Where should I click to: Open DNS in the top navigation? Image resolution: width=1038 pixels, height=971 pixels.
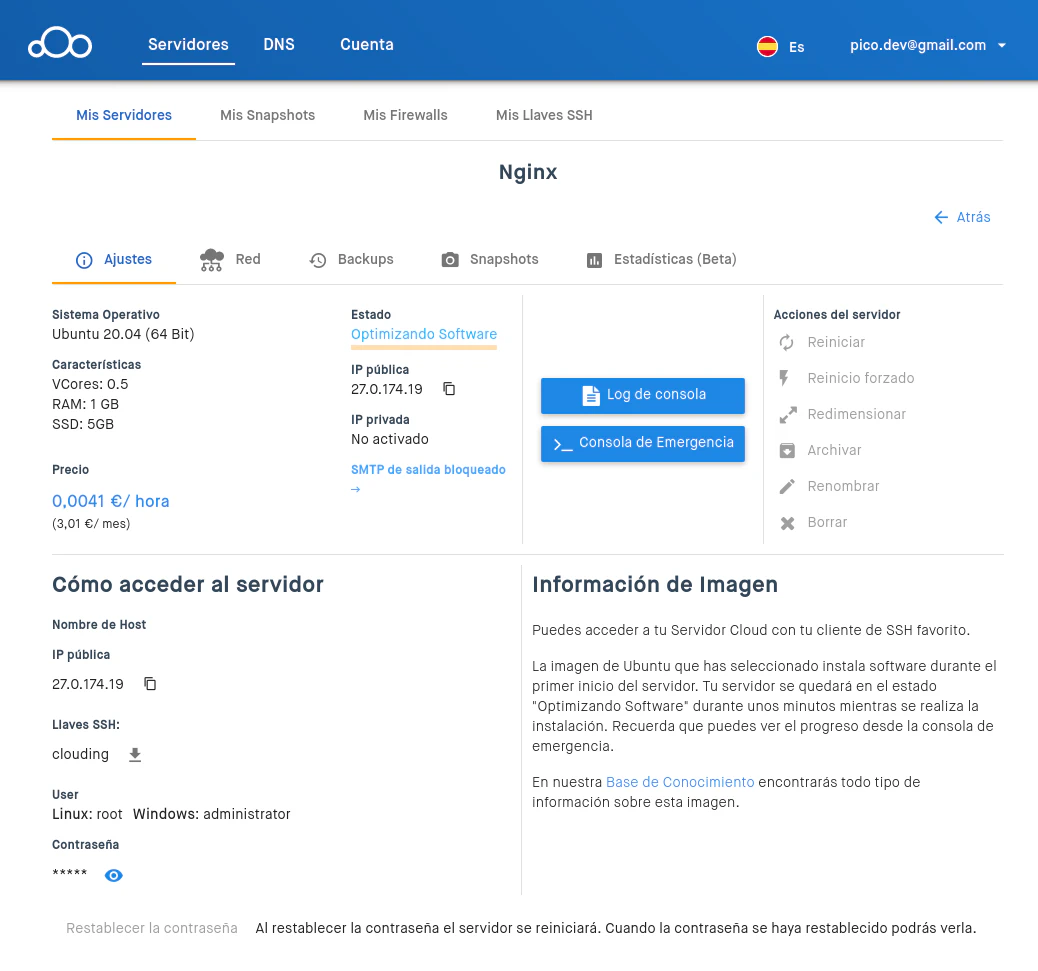279,45
